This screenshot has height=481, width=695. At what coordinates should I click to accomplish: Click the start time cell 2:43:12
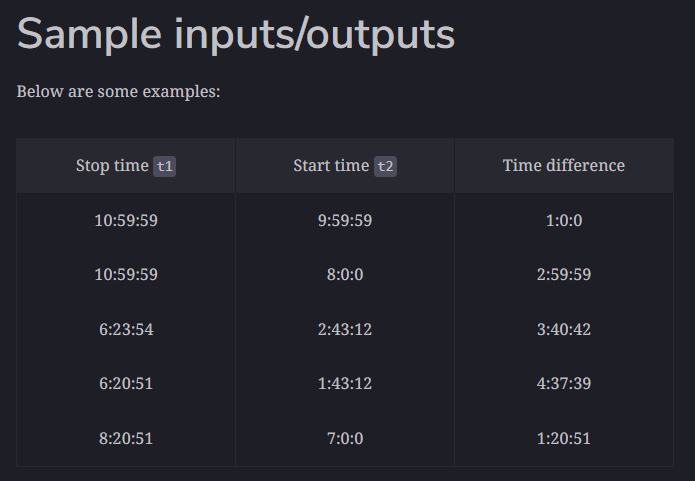pos(345,329)
